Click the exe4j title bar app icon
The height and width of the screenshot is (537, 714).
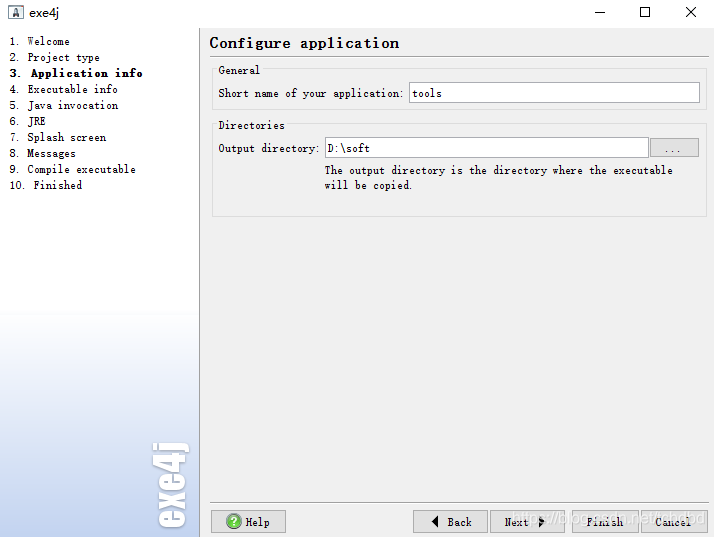(x=15, y=12)
